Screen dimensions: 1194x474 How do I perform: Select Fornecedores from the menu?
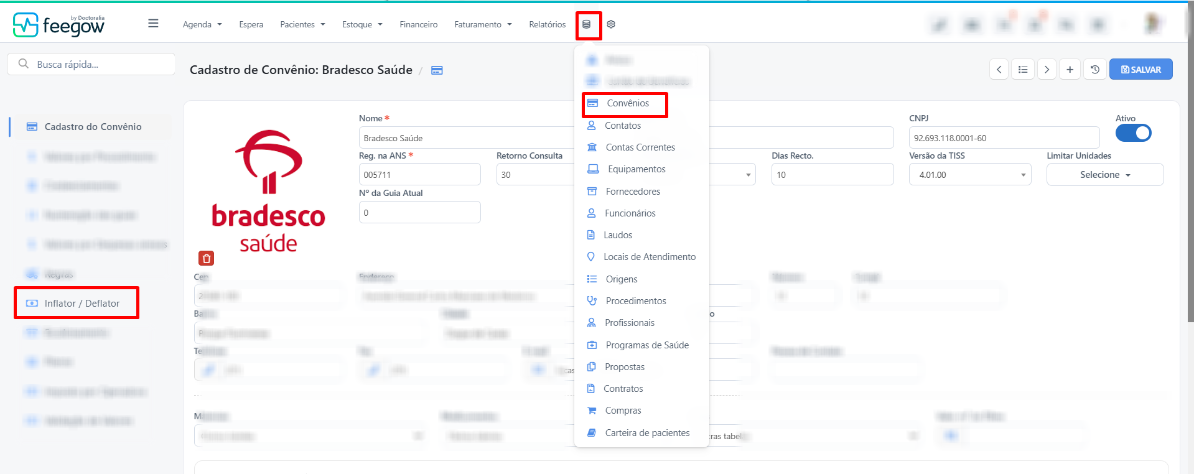click(633, 191)
